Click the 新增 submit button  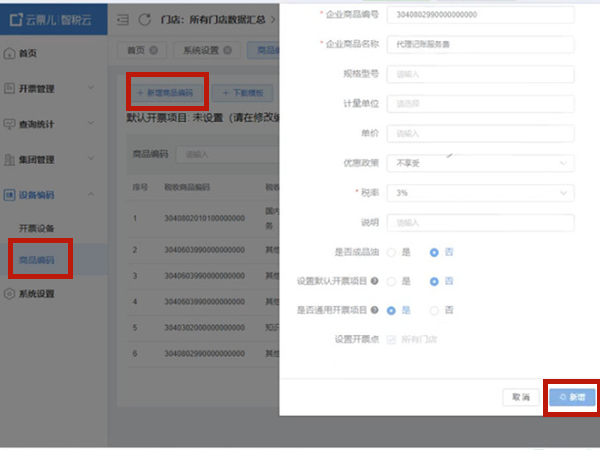[x=572, y=397]
